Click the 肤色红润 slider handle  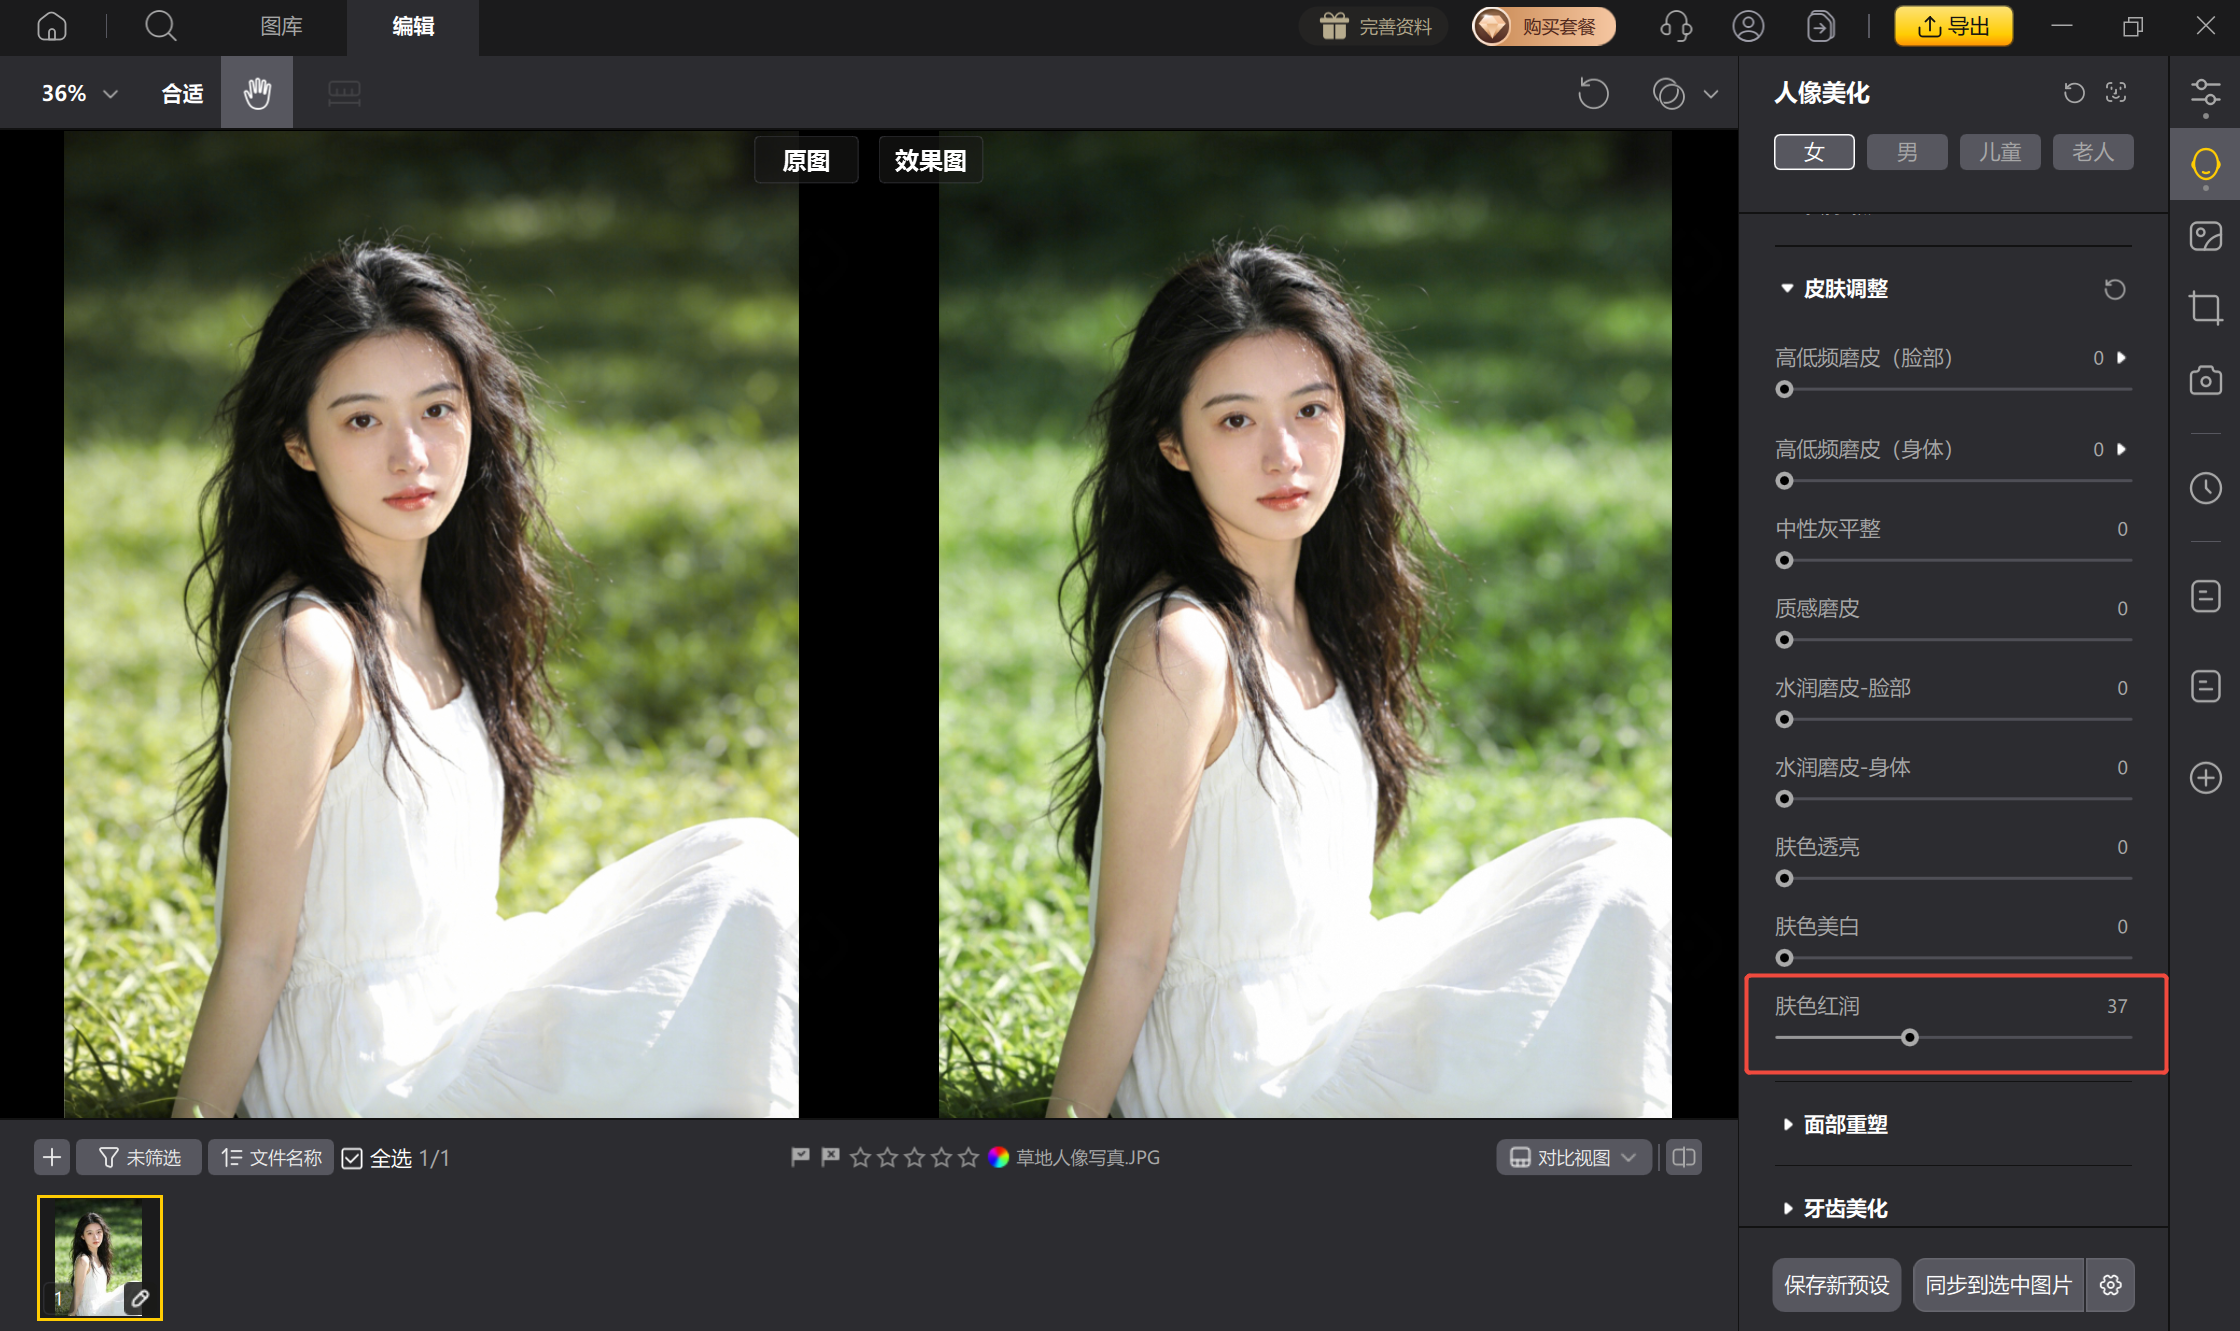[1909, 1038]
